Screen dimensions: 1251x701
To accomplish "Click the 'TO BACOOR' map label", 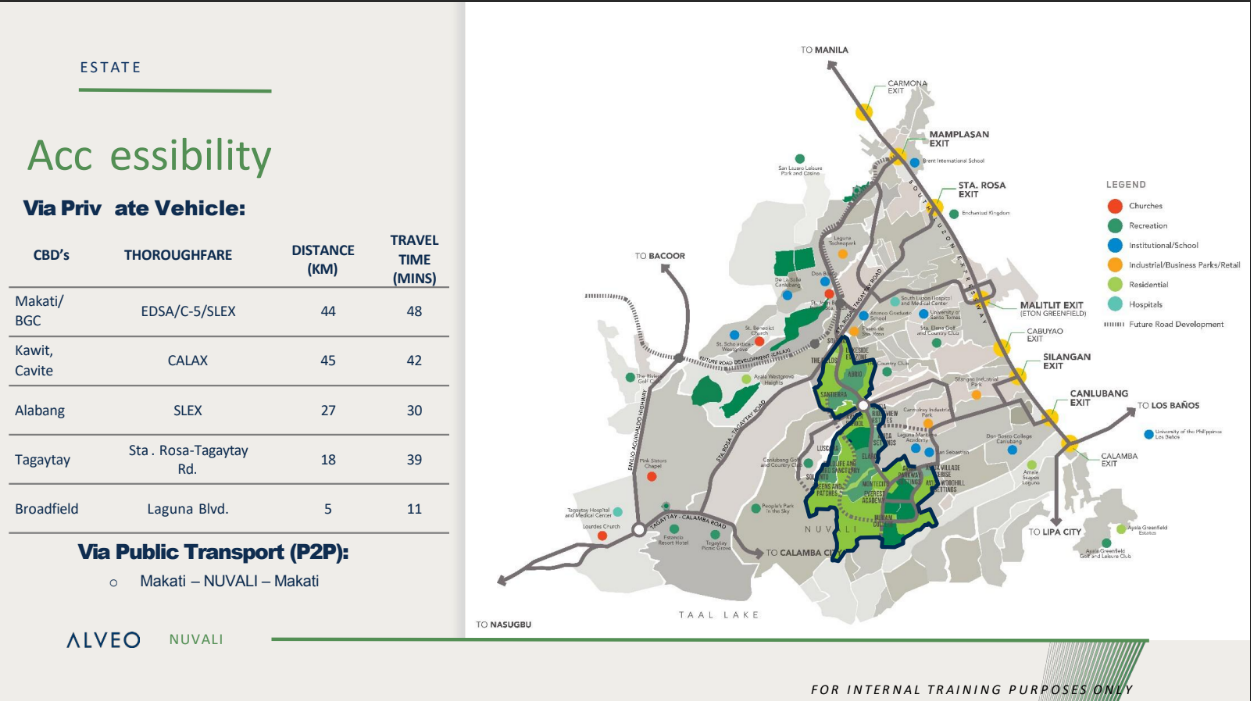I will 660,256.
